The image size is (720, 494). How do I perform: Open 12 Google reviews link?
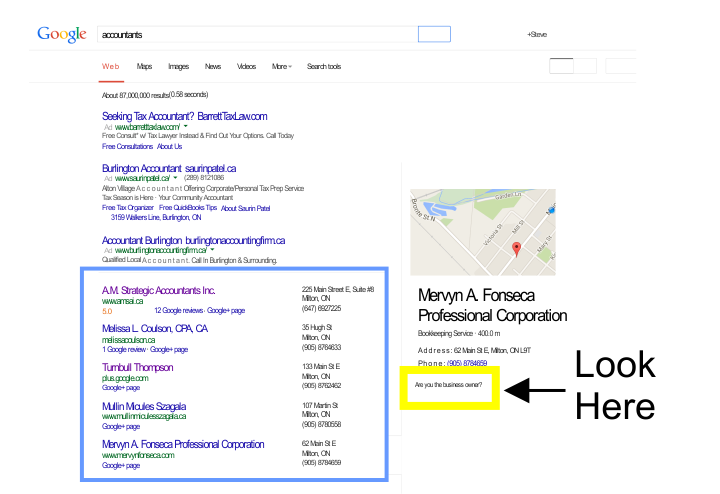point(179,311)
